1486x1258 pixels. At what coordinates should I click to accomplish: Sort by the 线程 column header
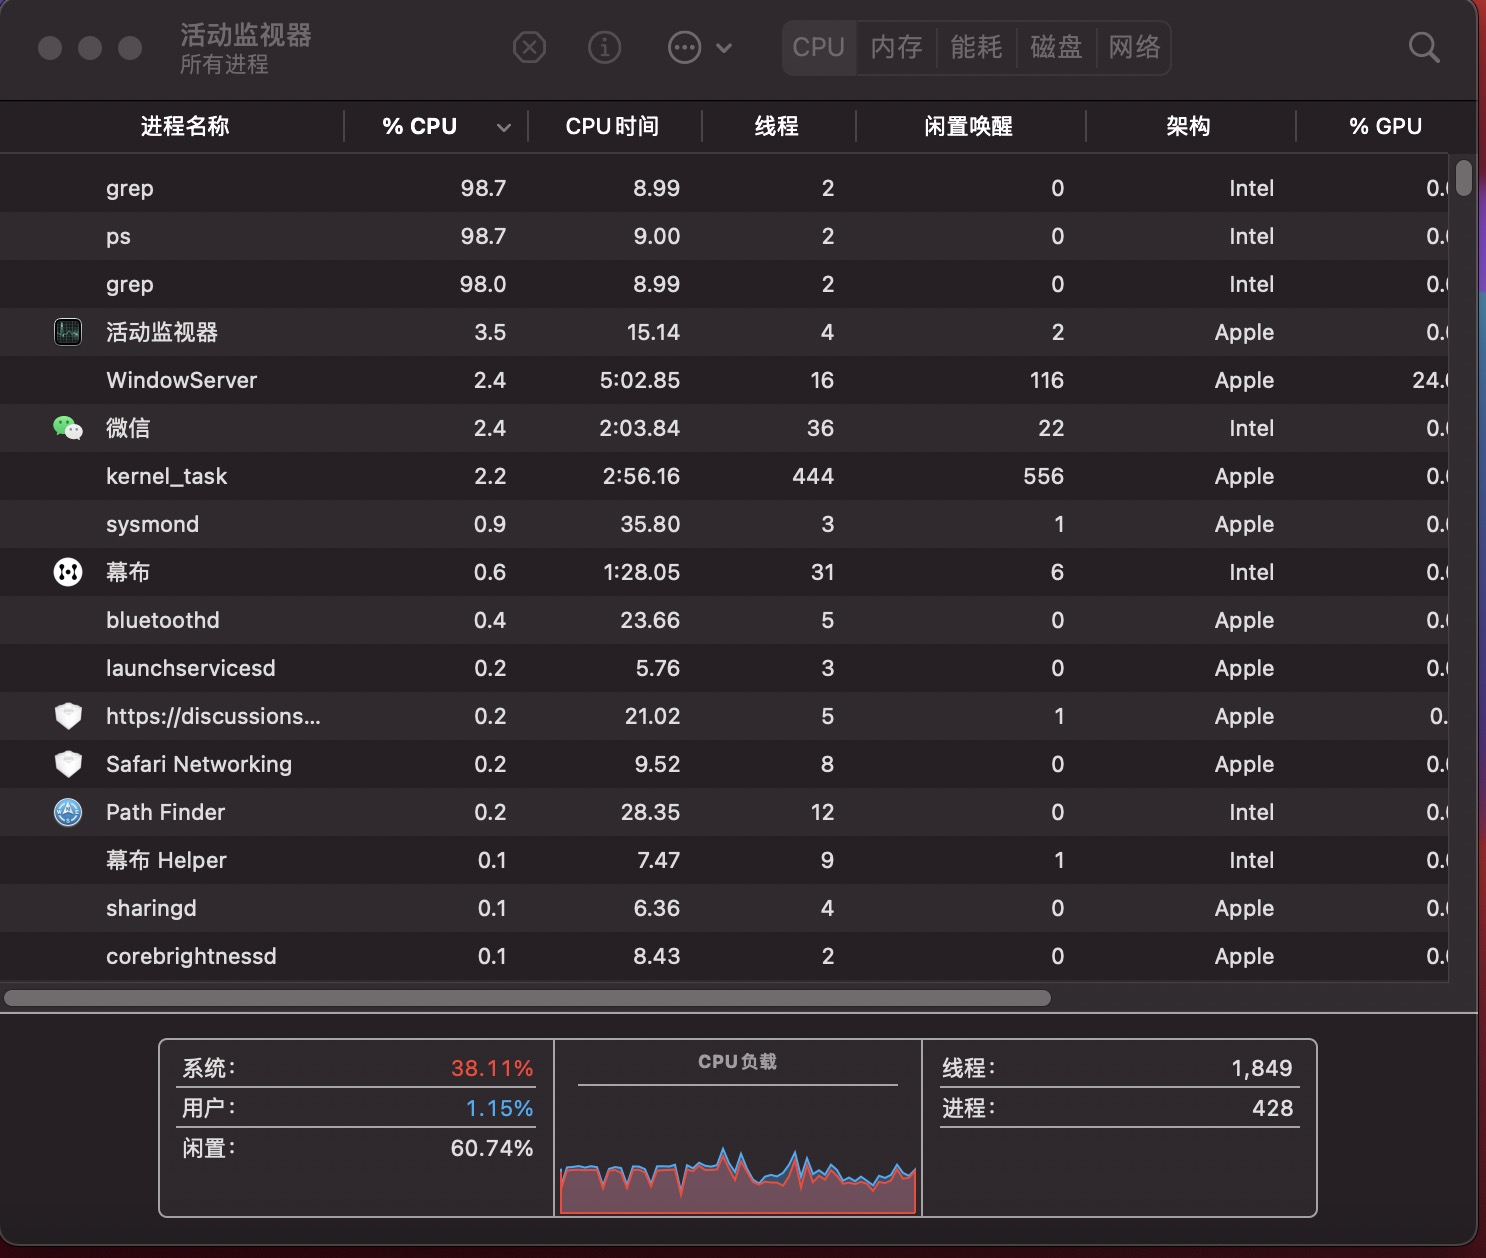pos(776,126)
